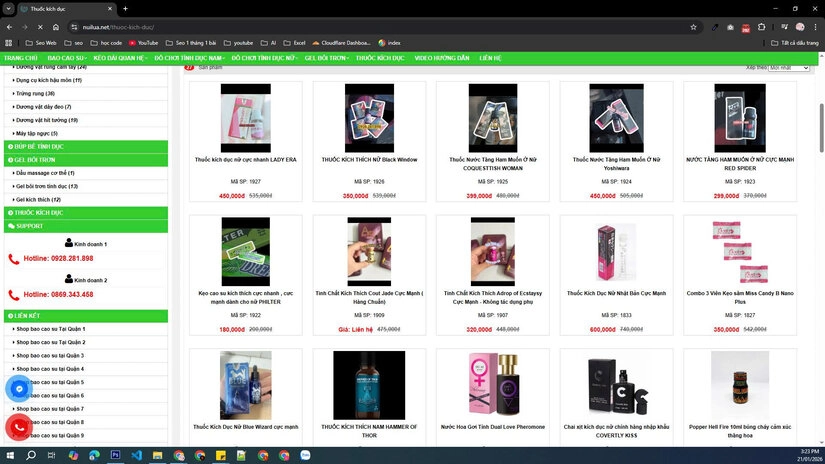This screenshot has height=464, width=825.
Task: Open 'Gel kích thích (12)' sidebar link
Action: pos(38,199)
